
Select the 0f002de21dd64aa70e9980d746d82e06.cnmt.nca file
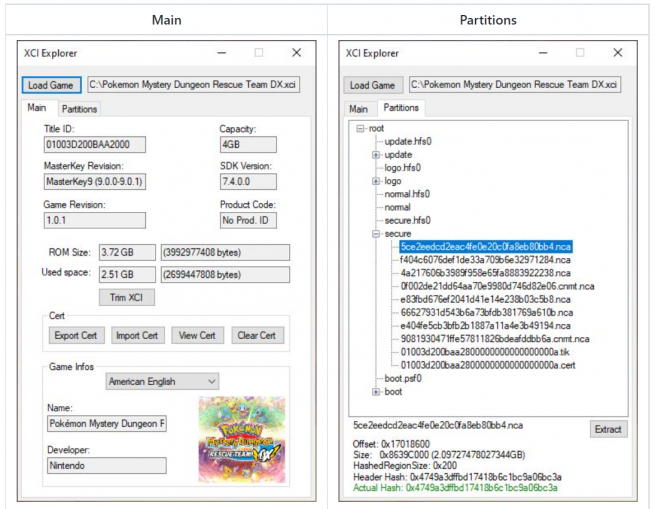pyautogui.click(x=497, y=286)
